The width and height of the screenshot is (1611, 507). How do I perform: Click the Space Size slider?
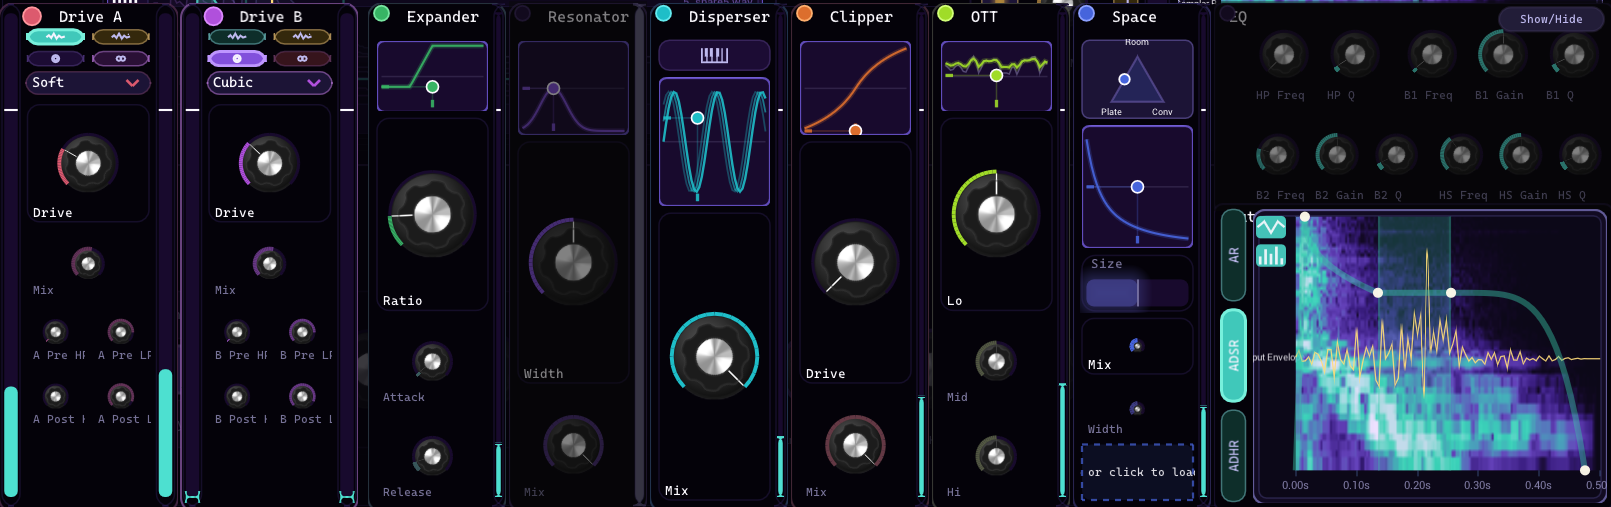pos(1137,292)
